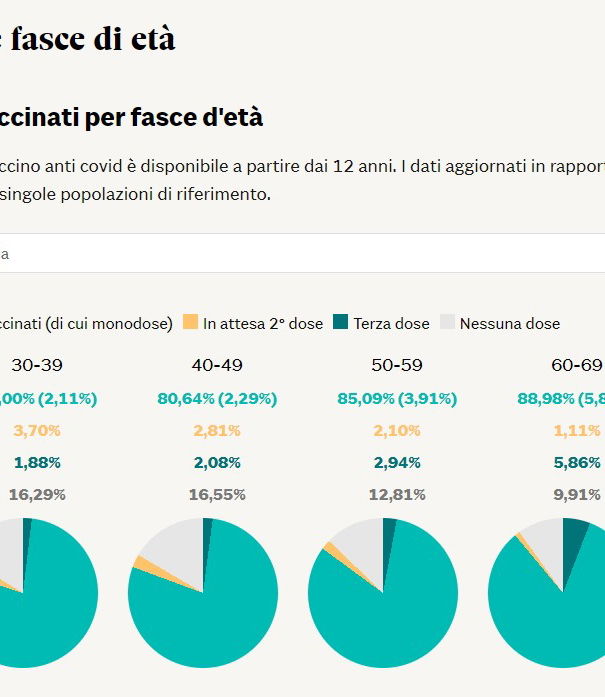605x697 pixels.
Task: Click the 40-49 age group heading
Action: (x=217, y=365)
